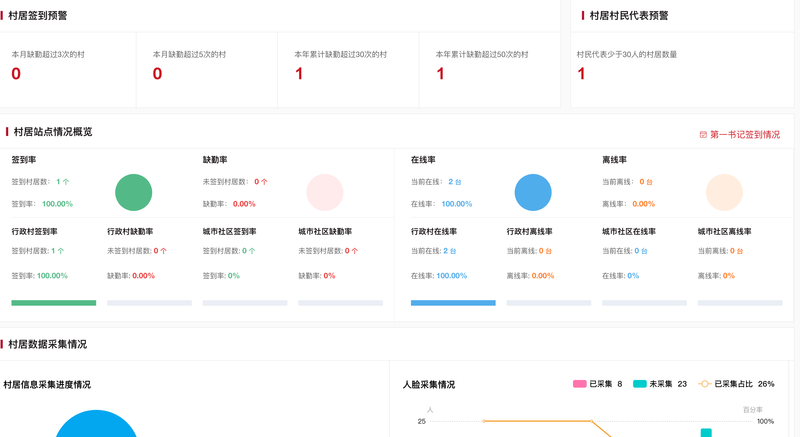Click the blue 在线率 circle chart
Image resolution: width=800 pixels, height=437 pixels.
tap(533, 192)
